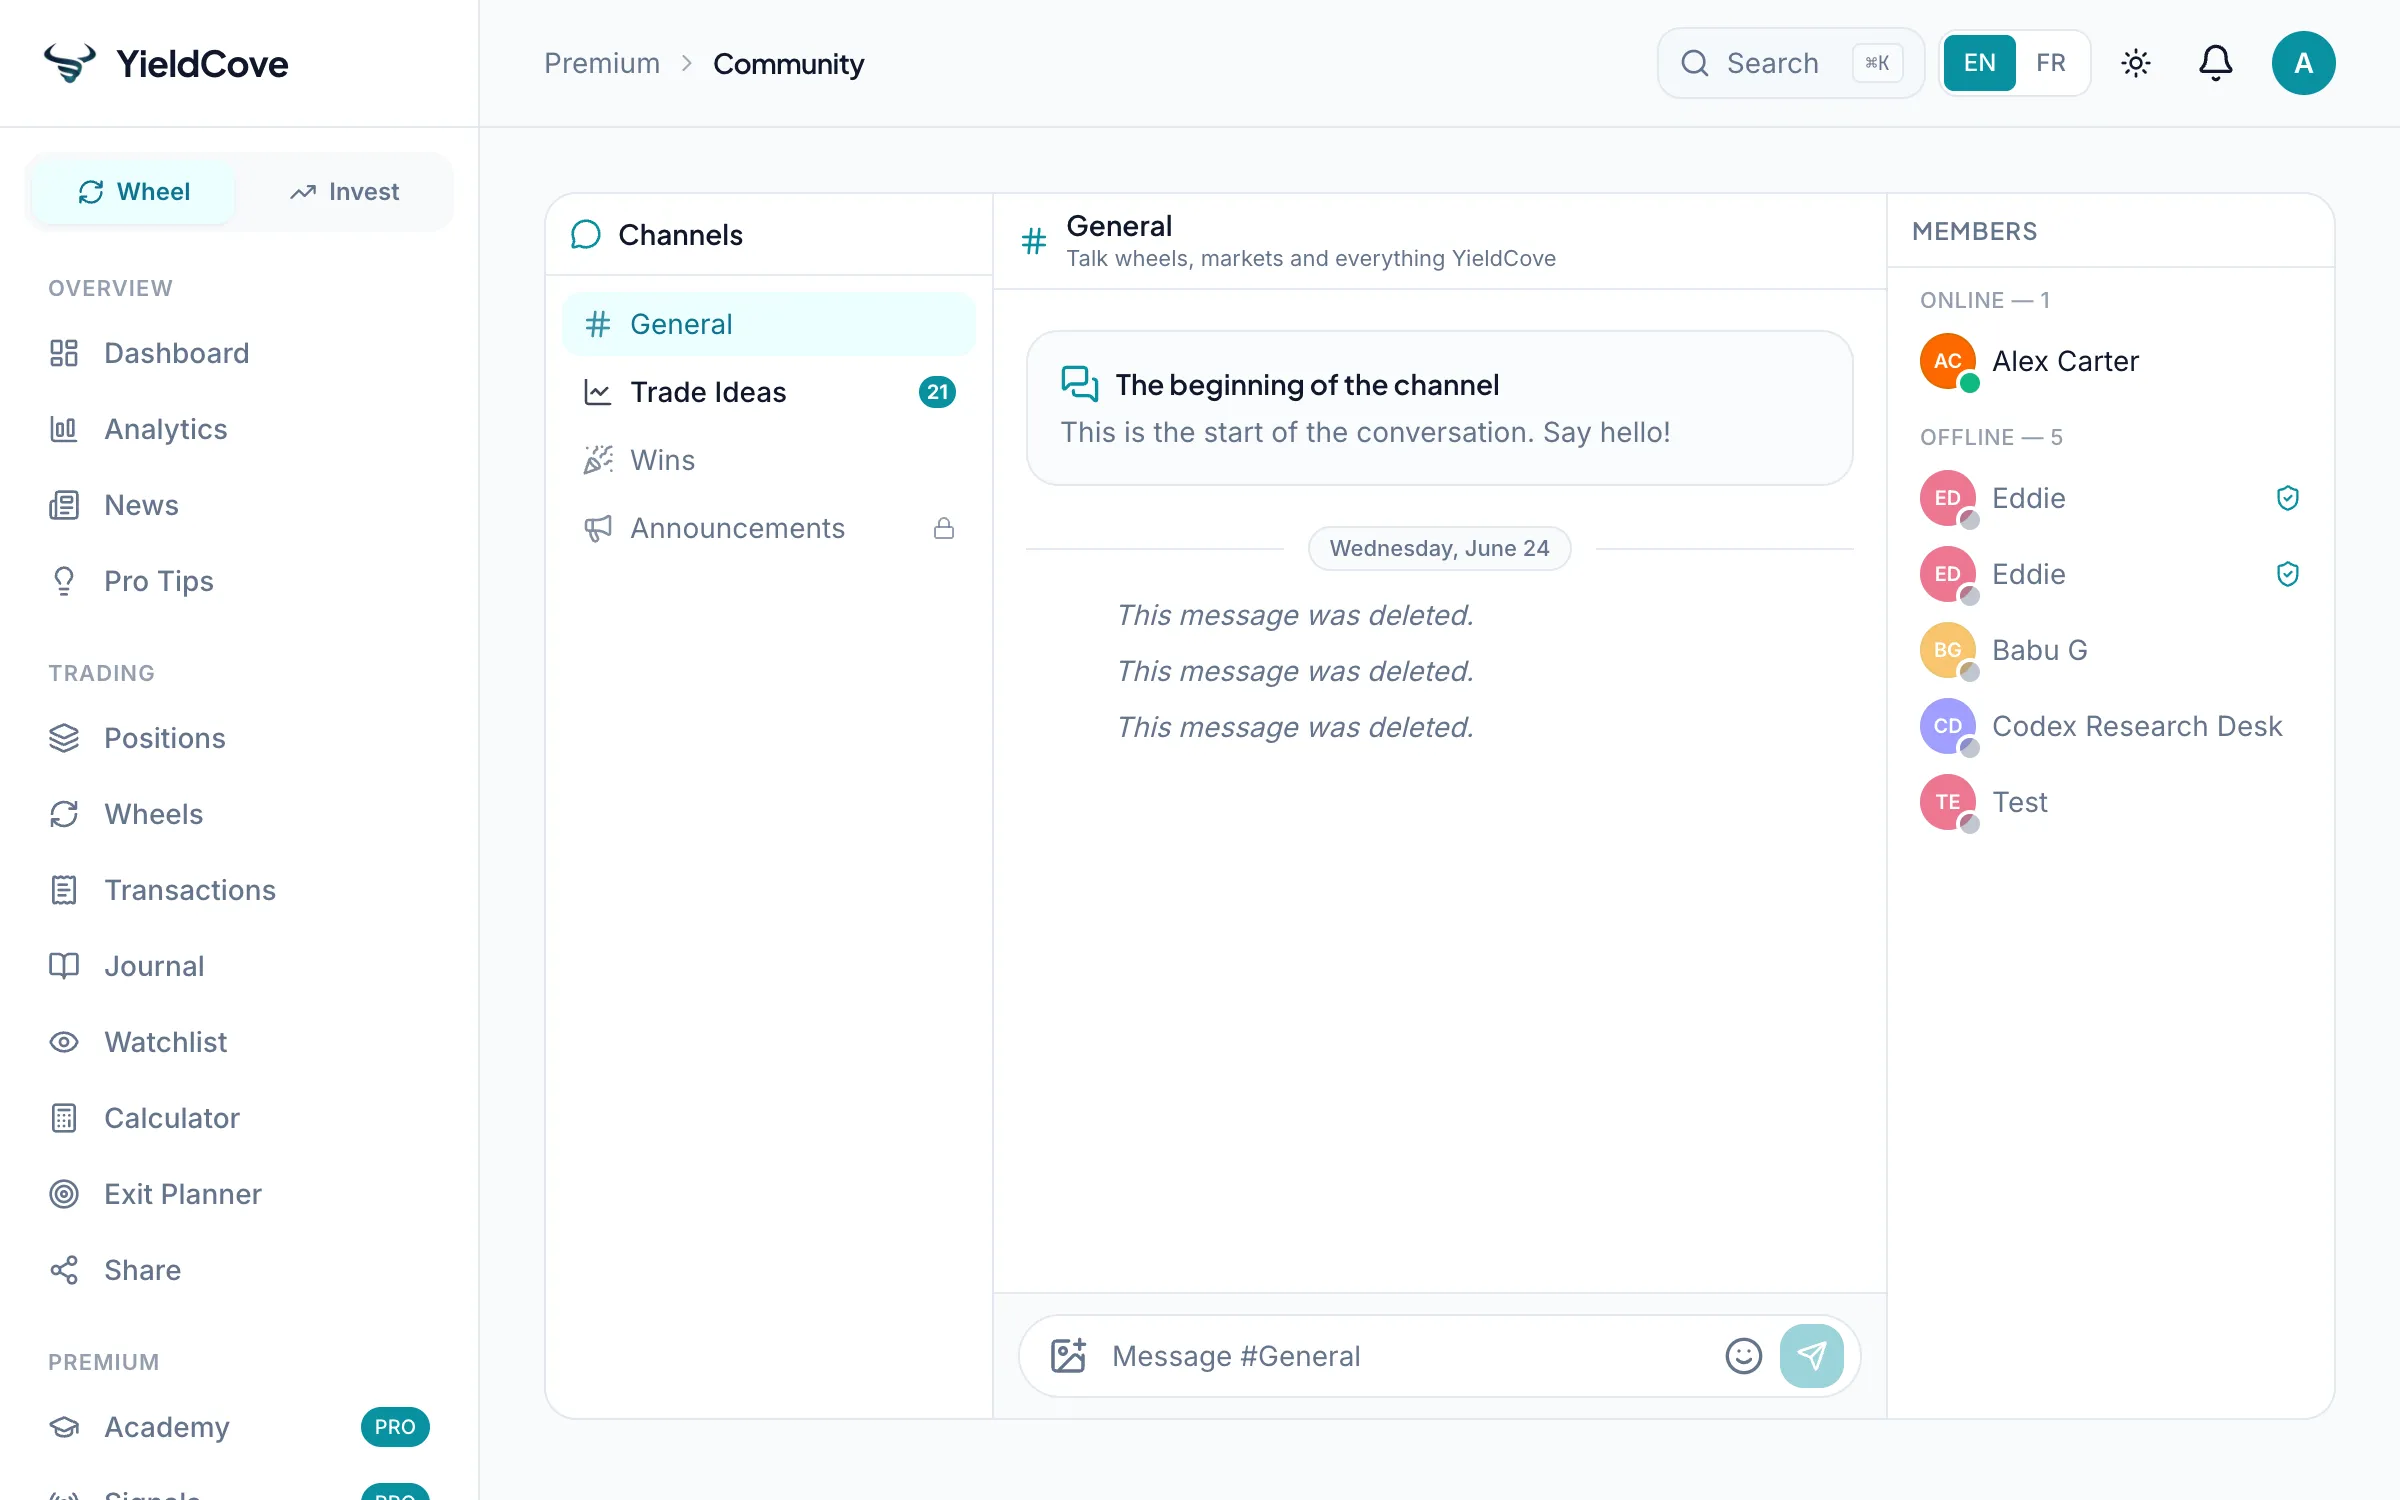The height and width of the screenshot is (1500, 2400).
Task: Click the beginning of channel chat icon
Action: (x=1080, y=384)
